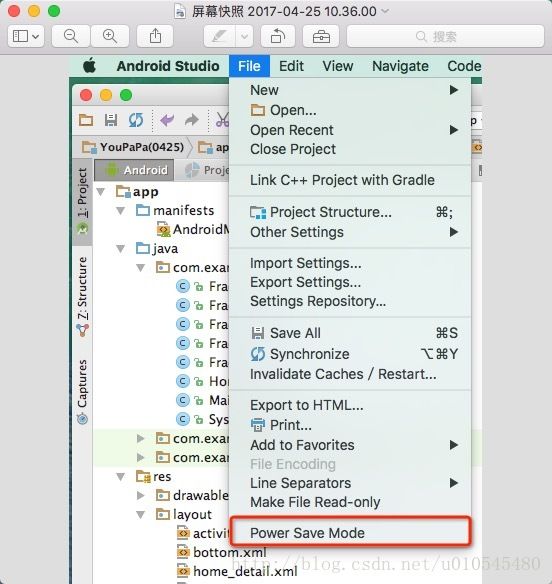Viewport: 552px width, 584px height.
Task: Choose Export Settings...
Action: click(x=350, y=282)
